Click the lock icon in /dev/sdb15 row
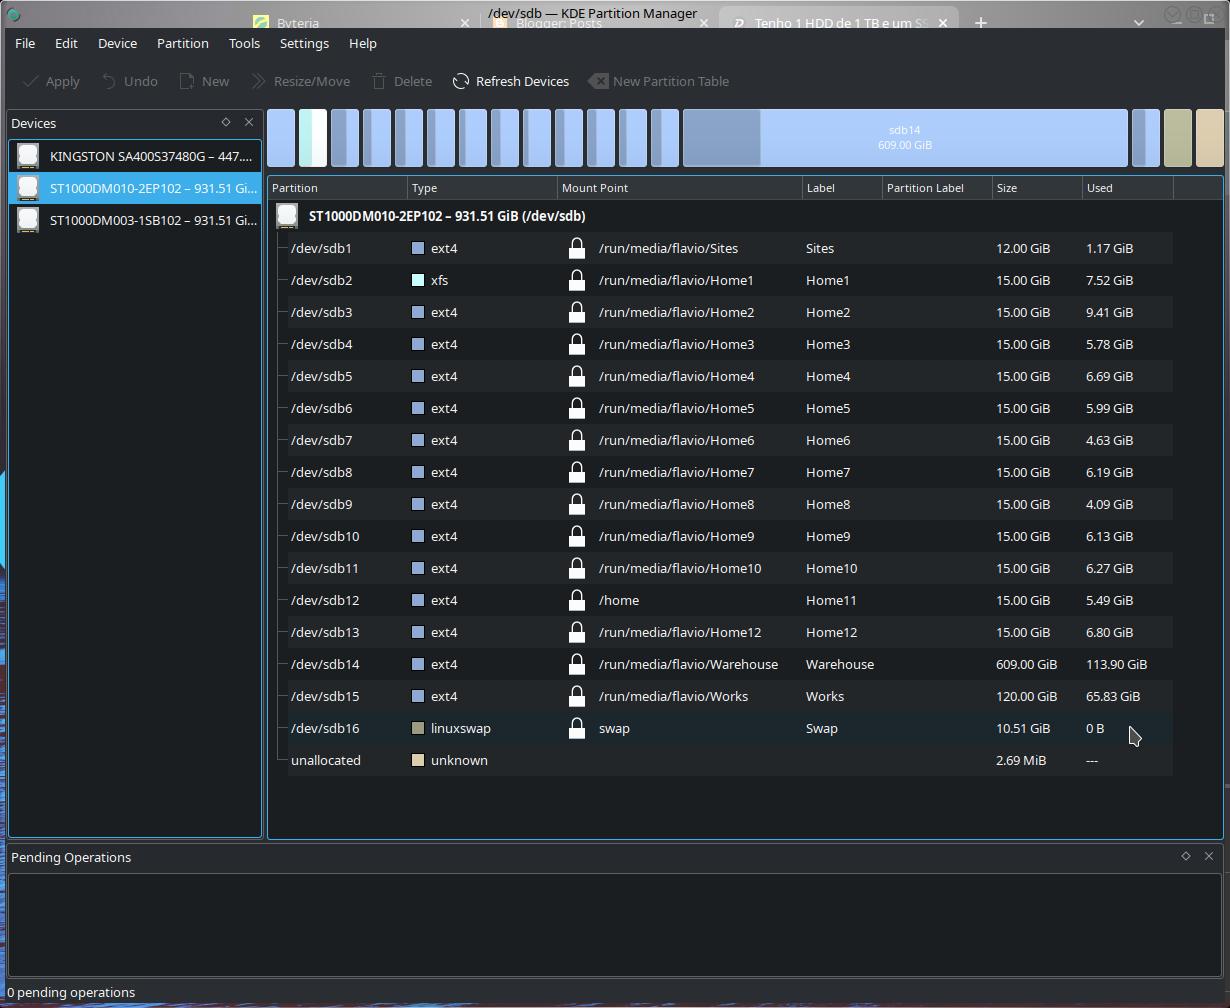Image resolution: width=1230 pixels, height=1008 pixels. pyautogui.click(x=576, y=696)
